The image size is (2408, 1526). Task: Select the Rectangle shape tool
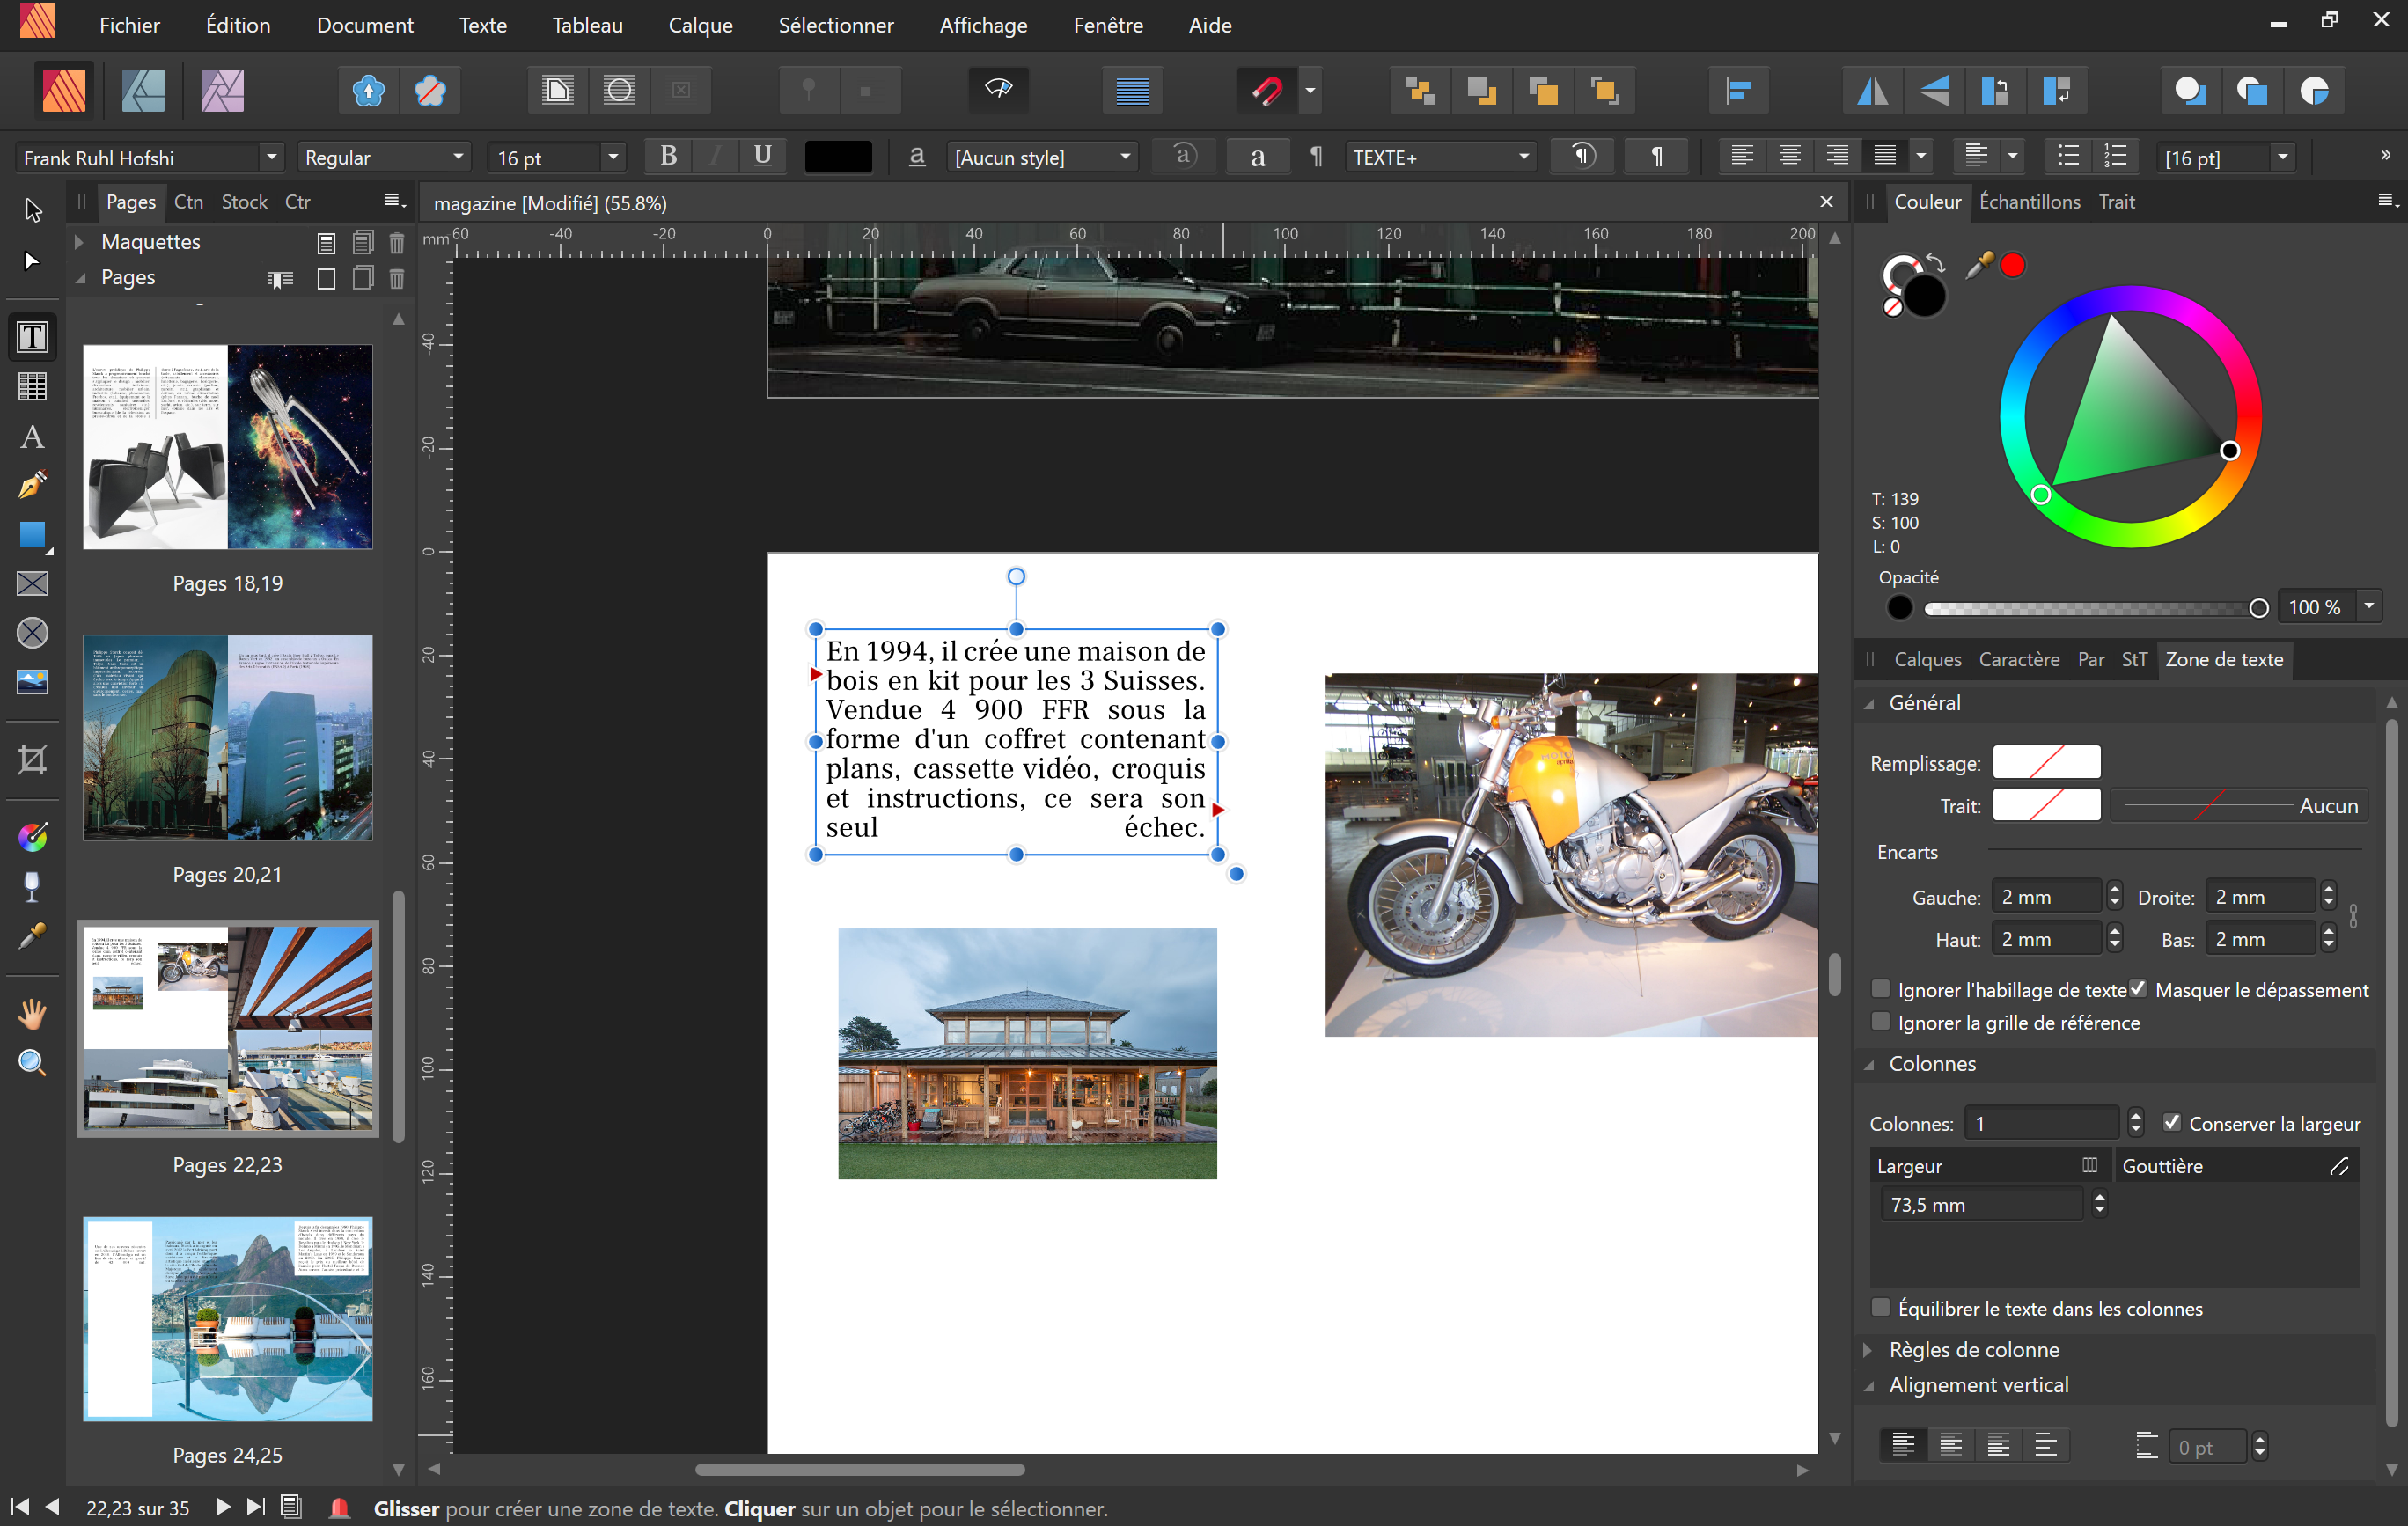32,535
